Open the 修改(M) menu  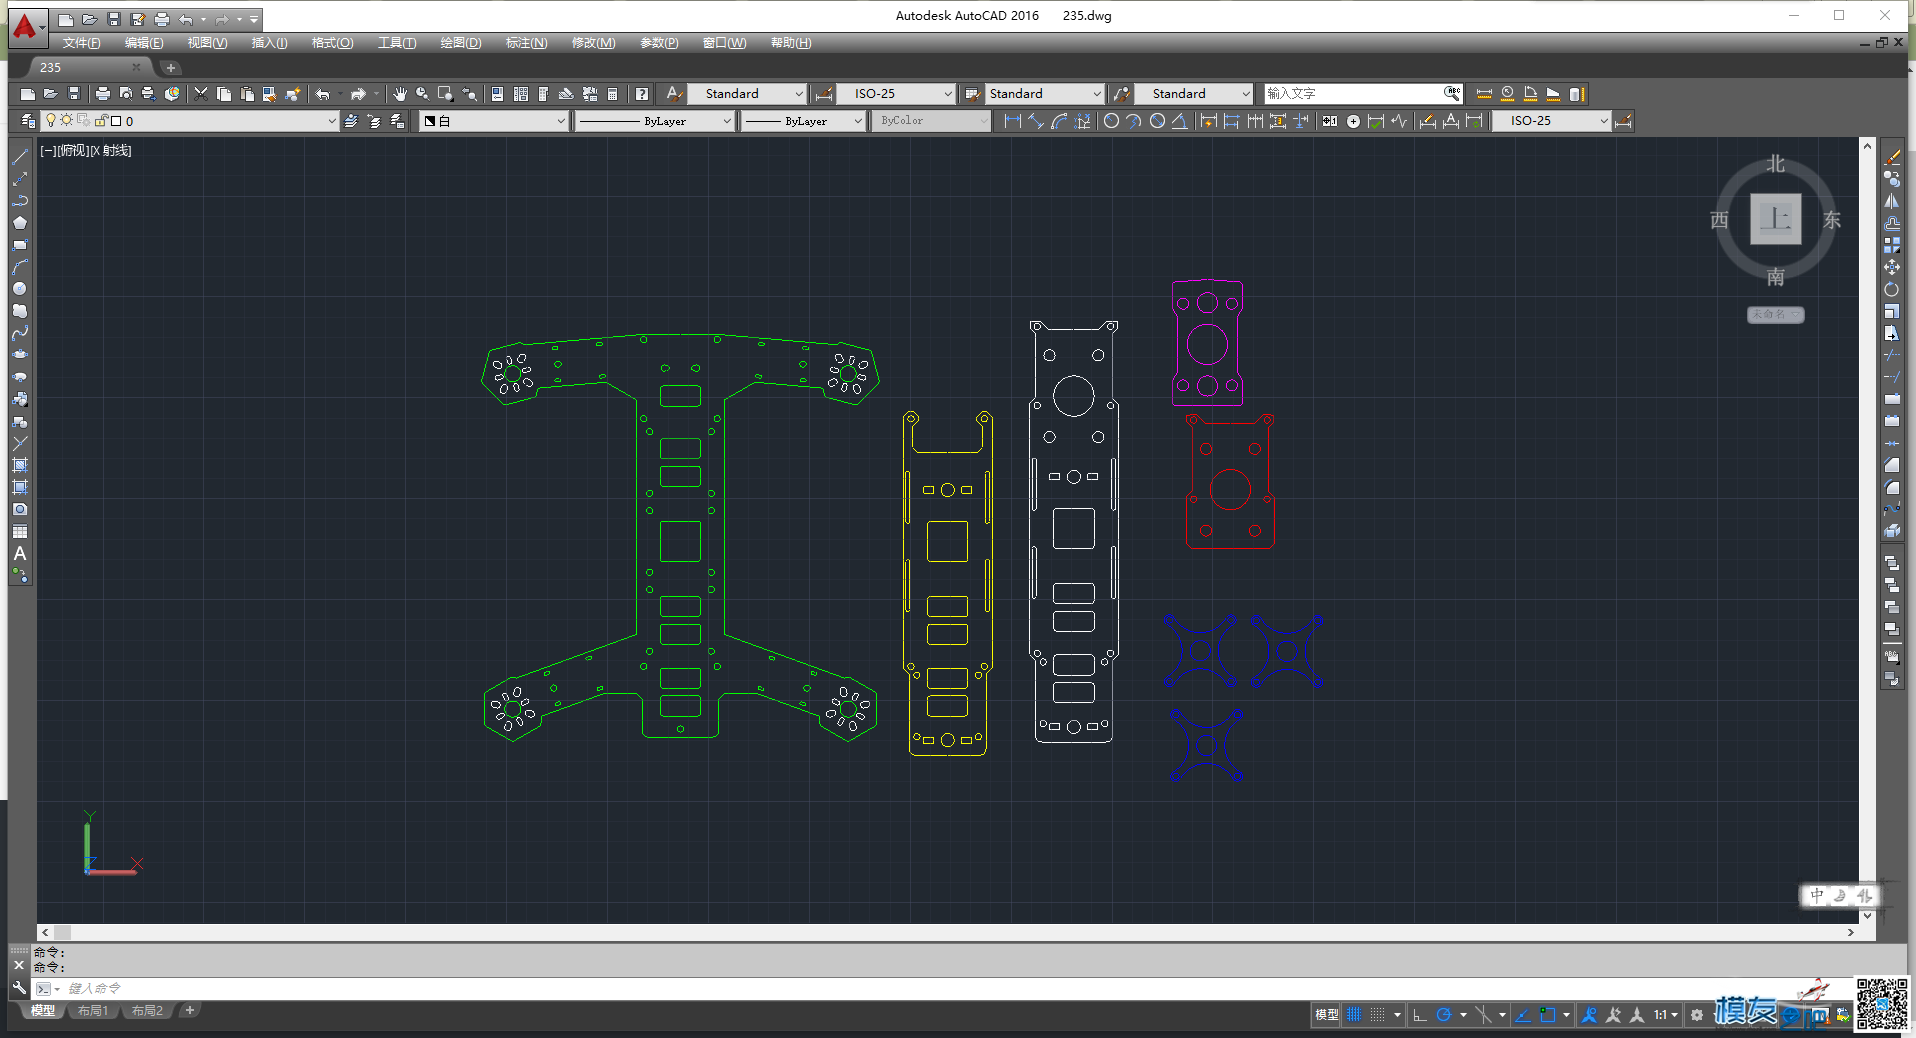pos(593,43)
